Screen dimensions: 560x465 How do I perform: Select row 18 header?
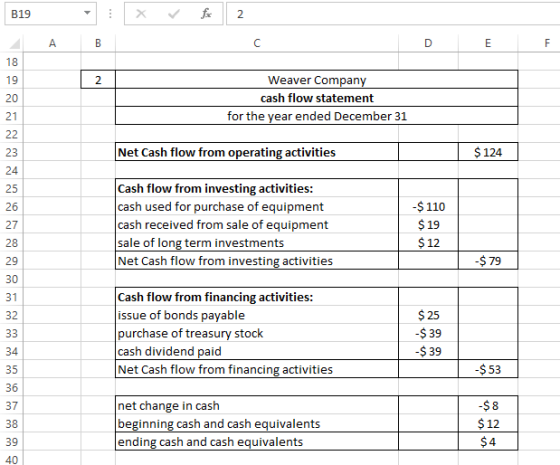click(12, 62)
